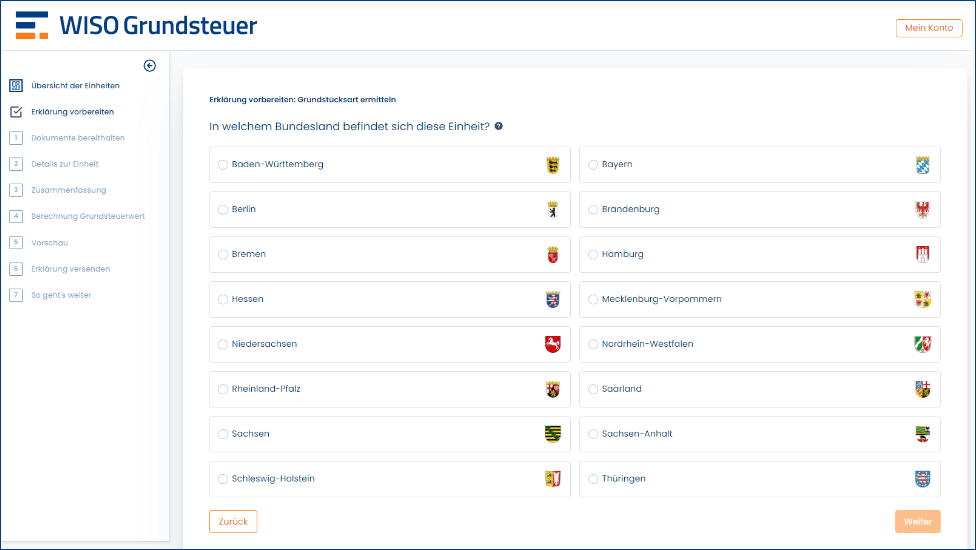Click the Schleswig-Holstein coat of arms
The width and height of the screenshot is (976, 550).
point(553,479)
